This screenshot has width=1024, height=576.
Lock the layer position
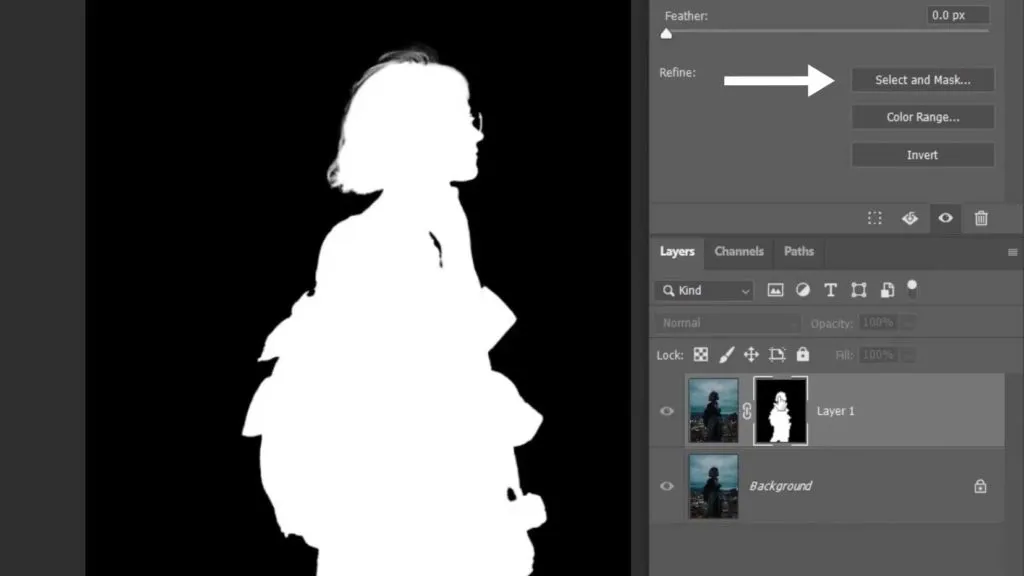[x=753, y=353]
